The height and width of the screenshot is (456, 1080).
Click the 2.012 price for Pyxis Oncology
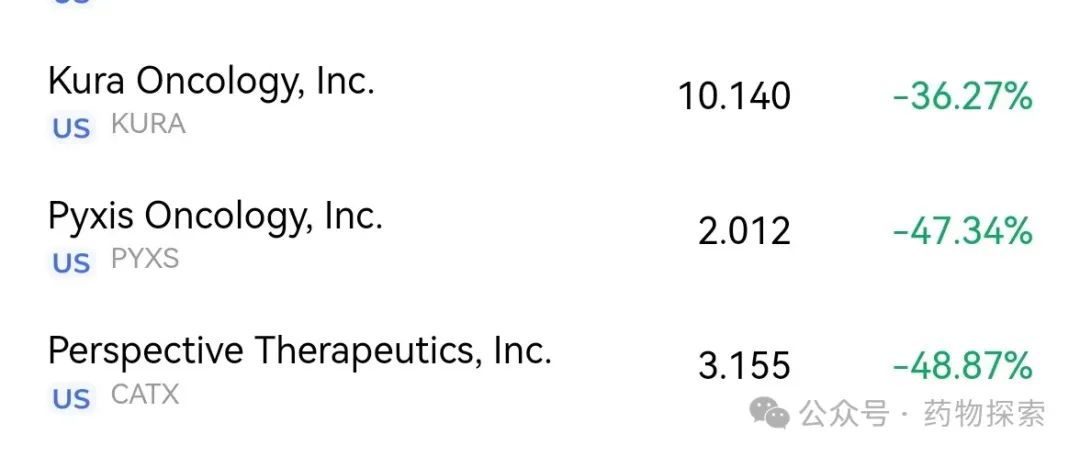[744, 232]
